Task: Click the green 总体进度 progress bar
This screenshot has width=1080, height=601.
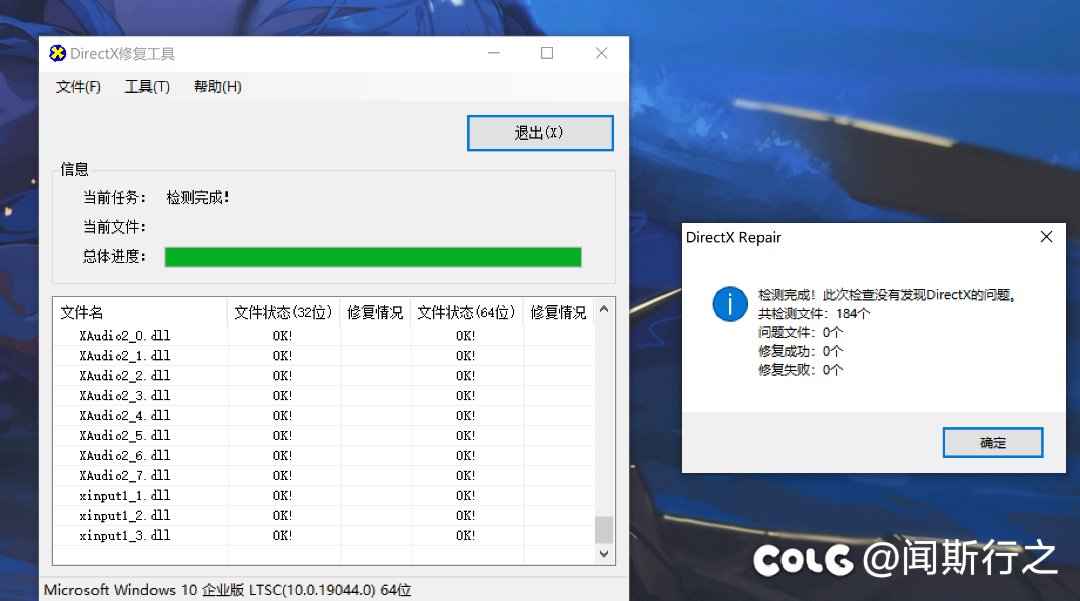Action: click(x=372, y=257)
